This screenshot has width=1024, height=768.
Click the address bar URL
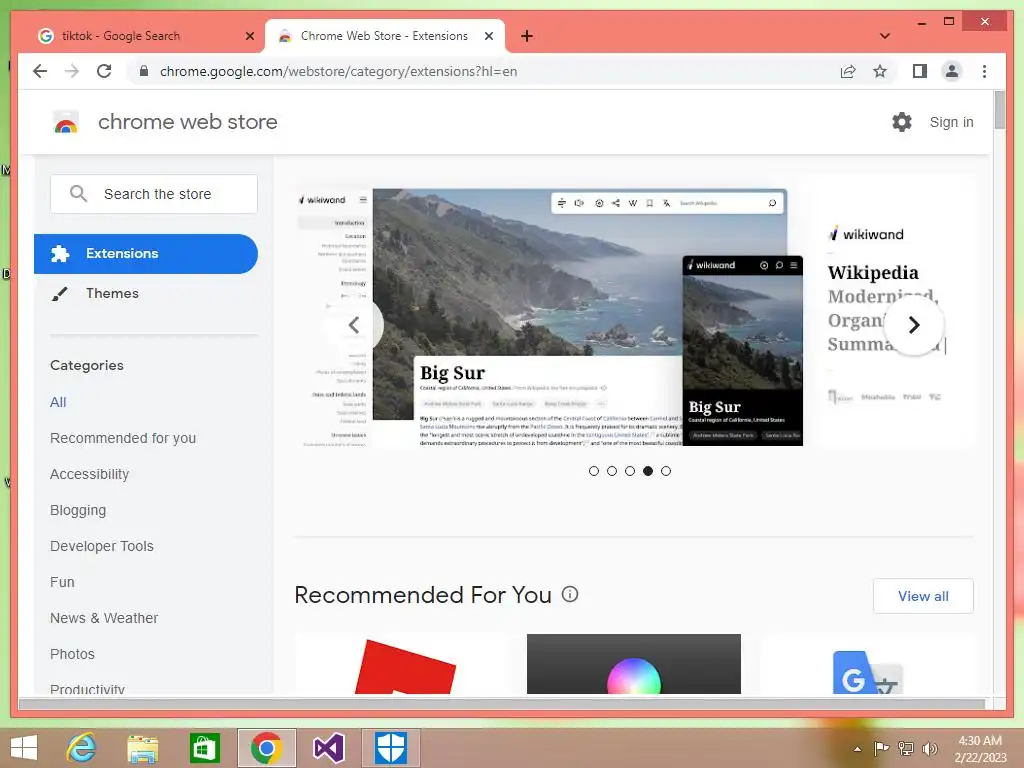point(338,71)
